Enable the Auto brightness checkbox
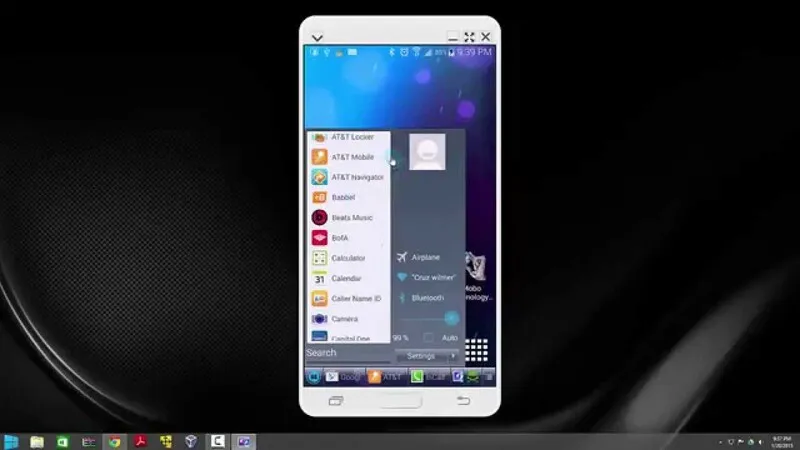The image size is (800, 450). [429, 338]
